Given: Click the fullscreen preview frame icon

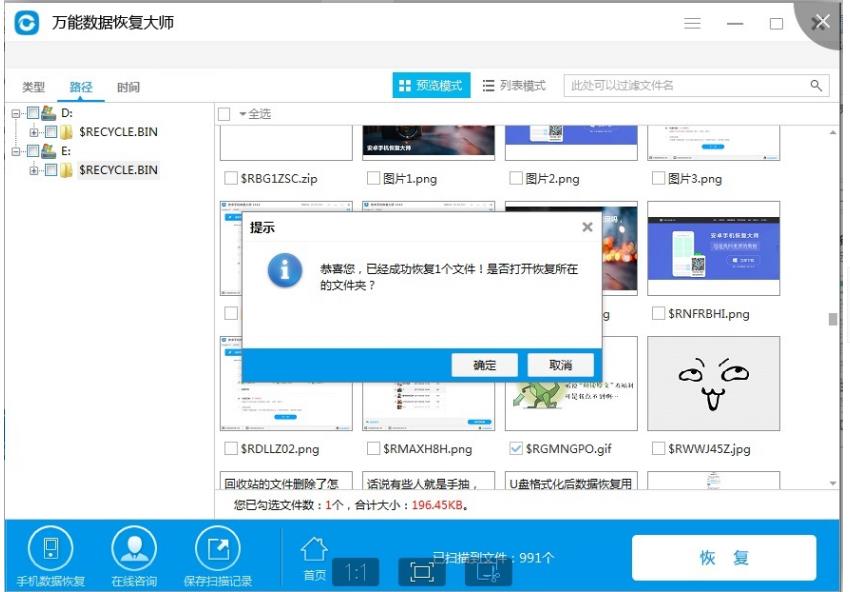Looking at the screenshot, I should [x=422, y=570].
